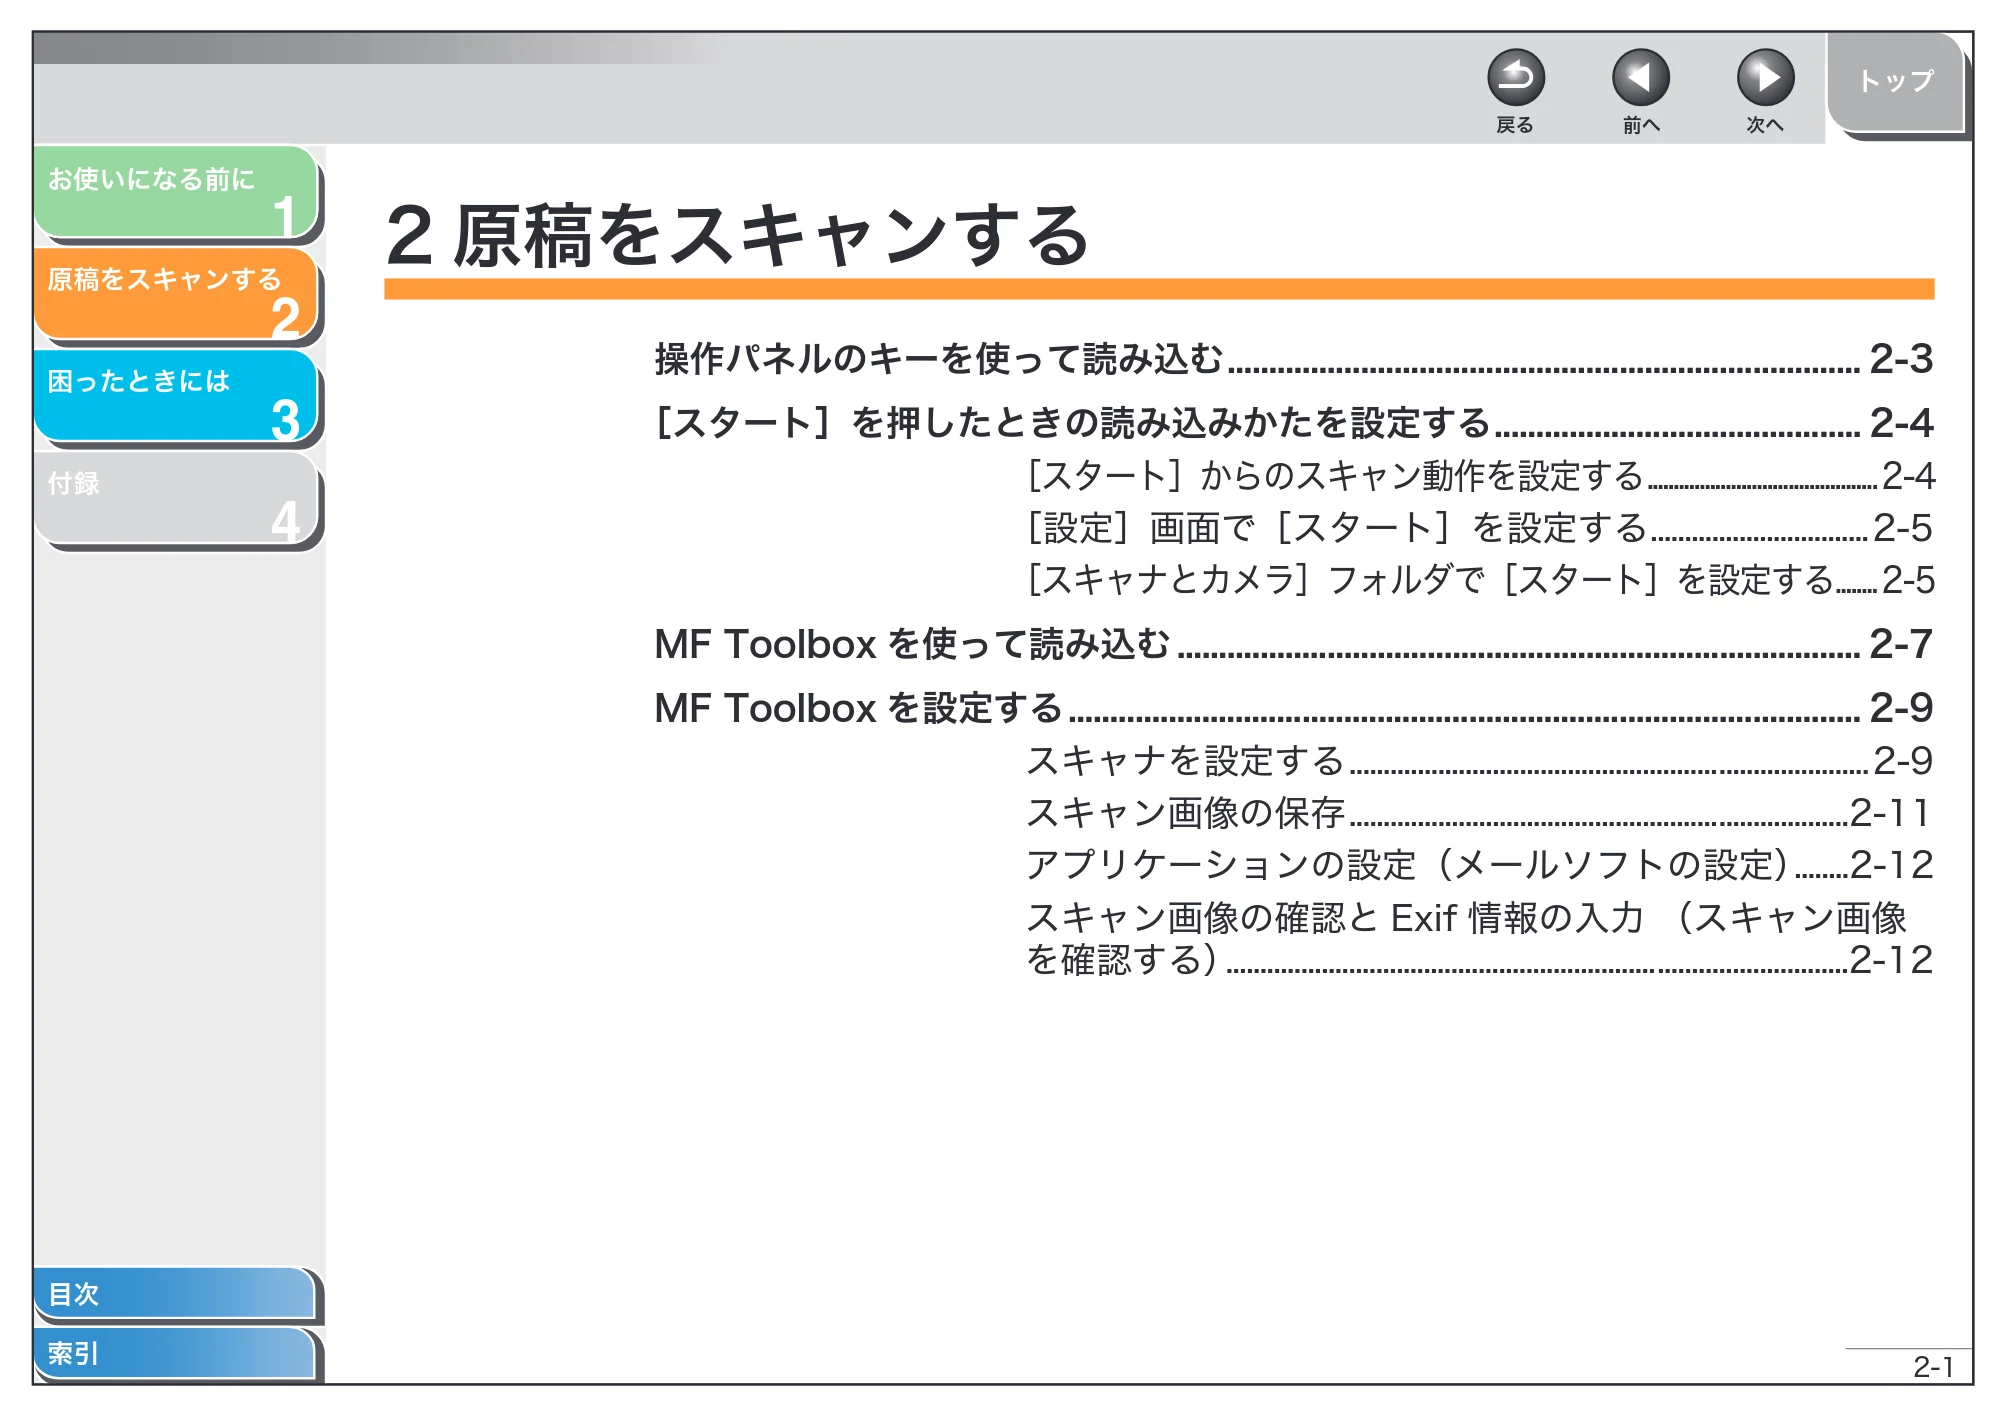Click the 前へ previous page arrow icon
This screenshot has height=1415, width=2000.
[x=1641, y=78]
